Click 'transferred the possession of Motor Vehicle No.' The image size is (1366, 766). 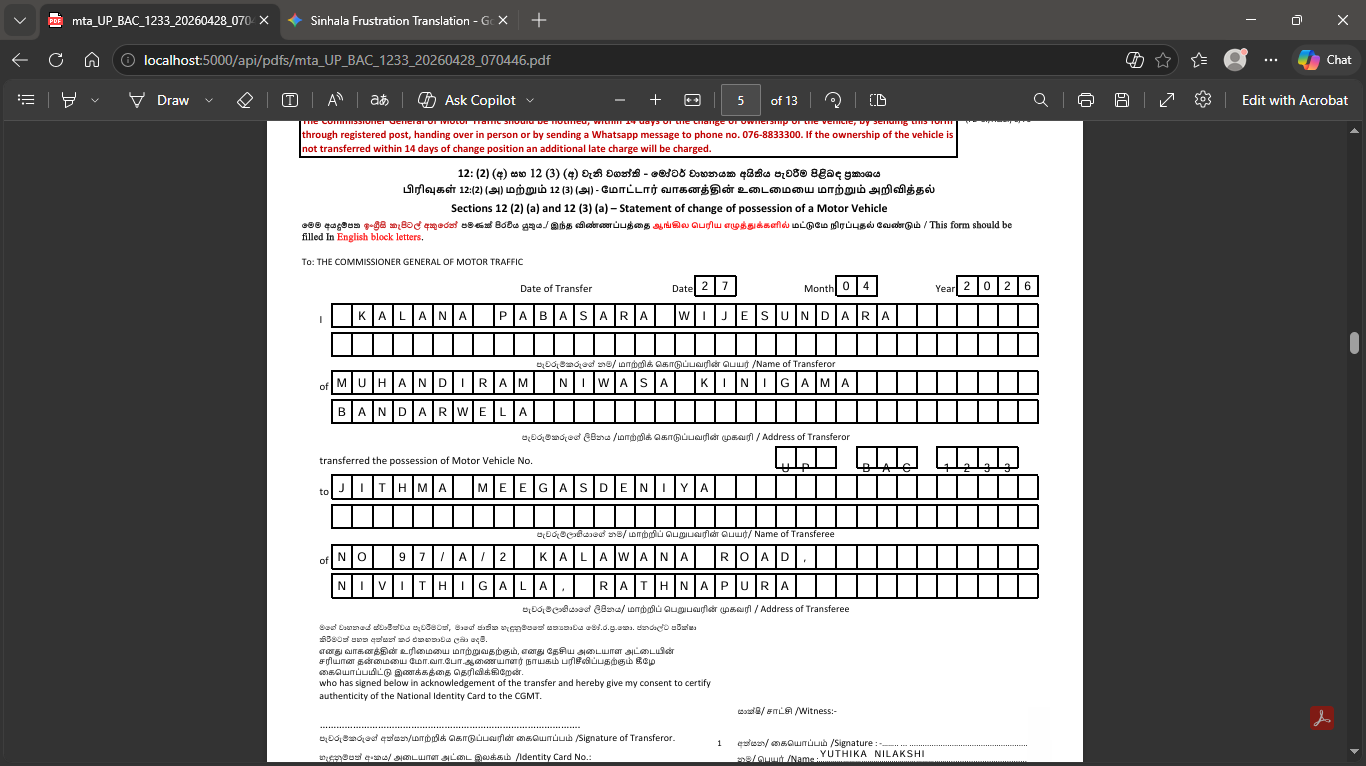pos(426,460)
